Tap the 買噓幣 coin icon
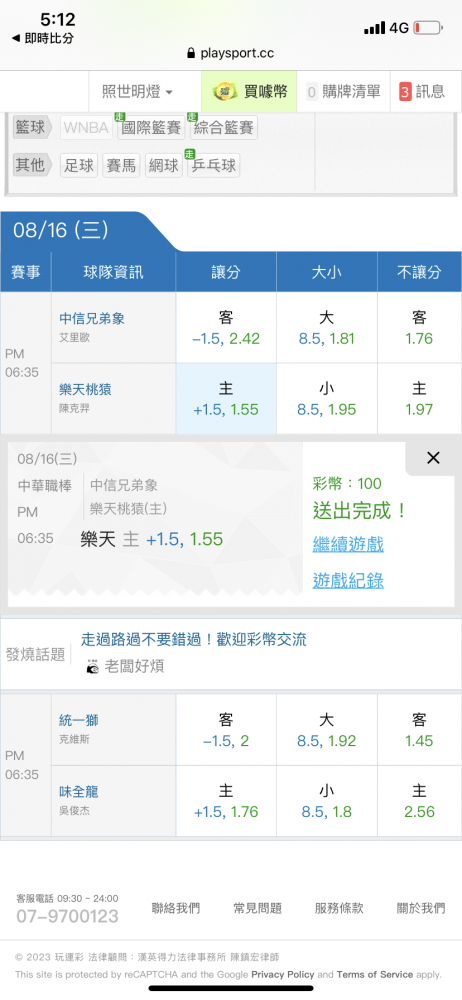The width and height of the screenshot is (462, 1000). [x=223, y=92]
